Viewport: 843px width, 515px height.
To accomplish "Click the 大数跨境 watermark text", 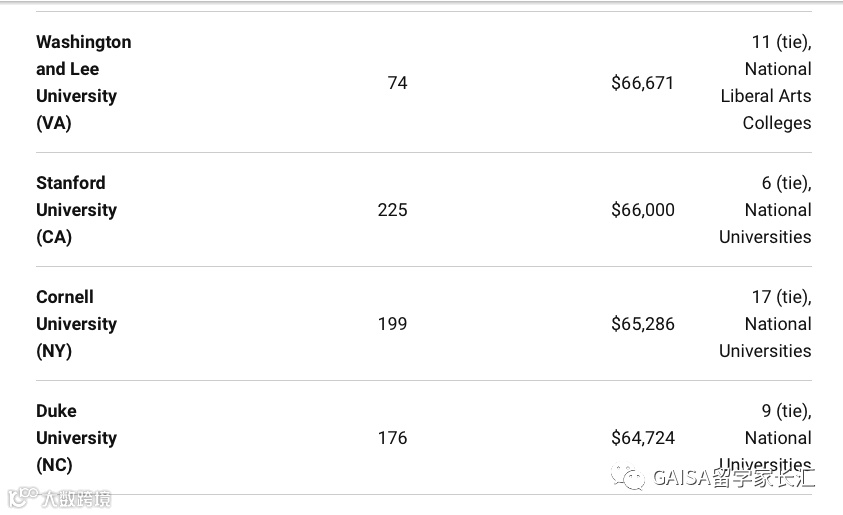I will point(74,497).
